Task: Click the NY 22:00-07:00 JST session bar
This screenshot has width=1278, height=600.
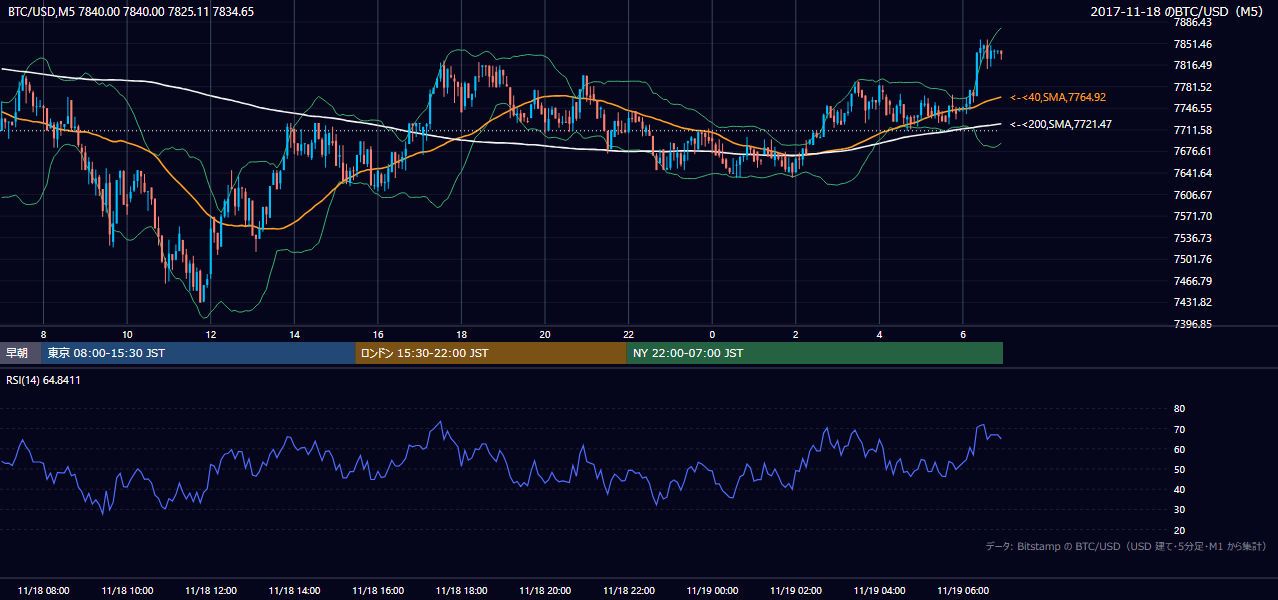Action: [815, 353]
